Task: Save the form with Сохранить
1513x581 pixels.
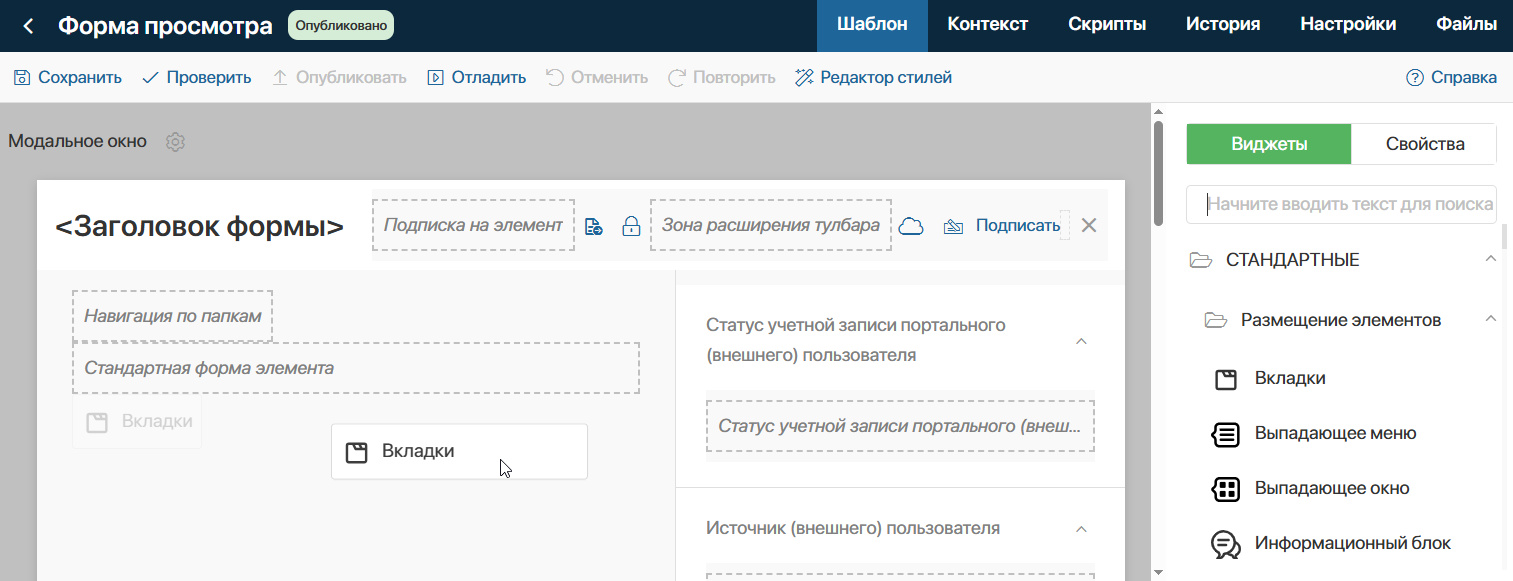Action: click(68, 77)
